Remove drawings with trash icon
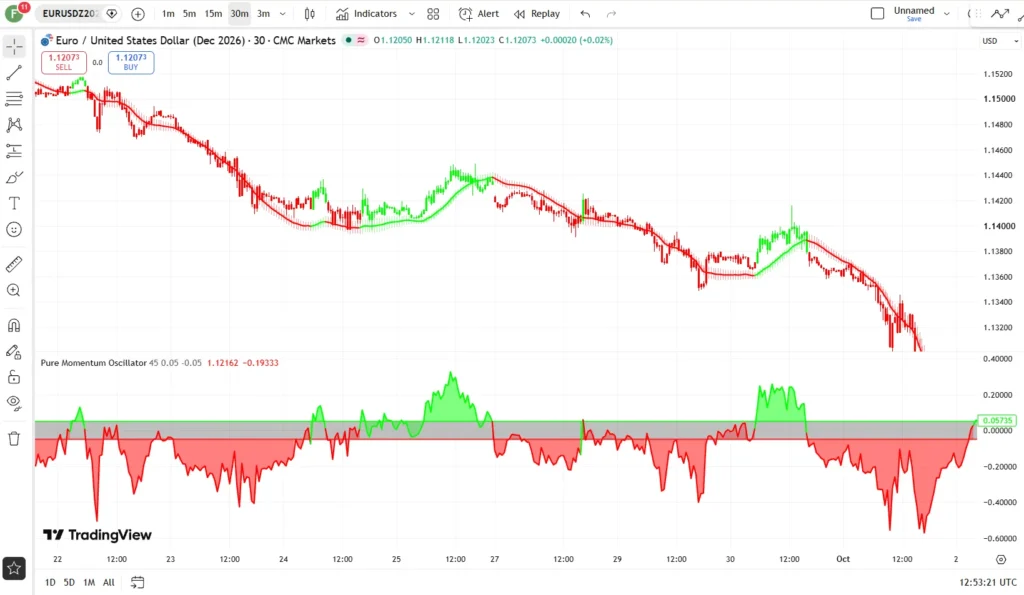The image size is (1024, 595). (14, 438)
